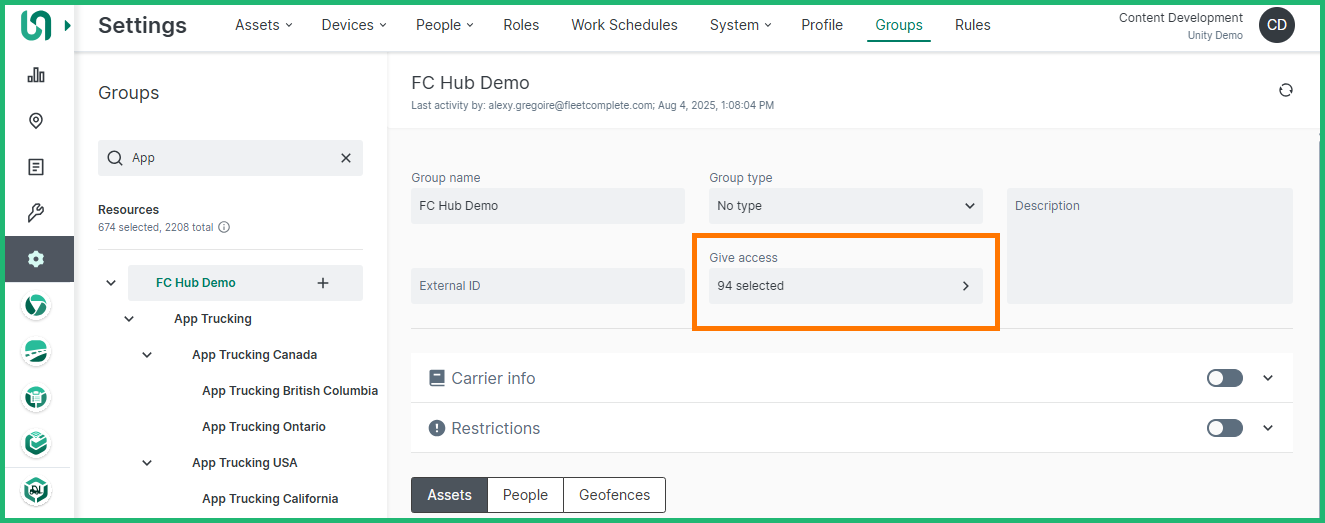Click the info icon next to 2208 total
This screenshot has height=523, width=1325.
click(x=224, y=227)
